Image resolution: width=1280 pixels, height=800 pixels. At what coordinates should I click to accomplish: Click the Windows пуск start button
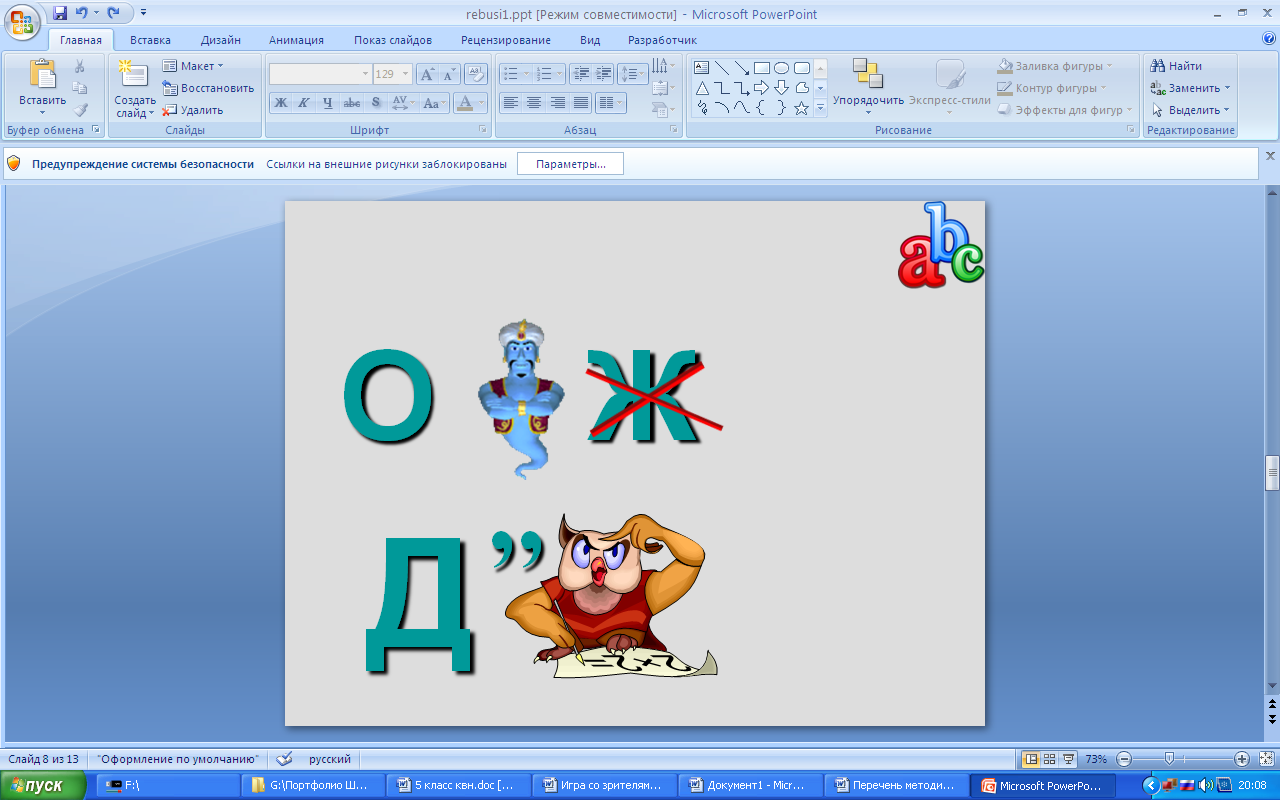pyautogui.click(x=41, y=785)
